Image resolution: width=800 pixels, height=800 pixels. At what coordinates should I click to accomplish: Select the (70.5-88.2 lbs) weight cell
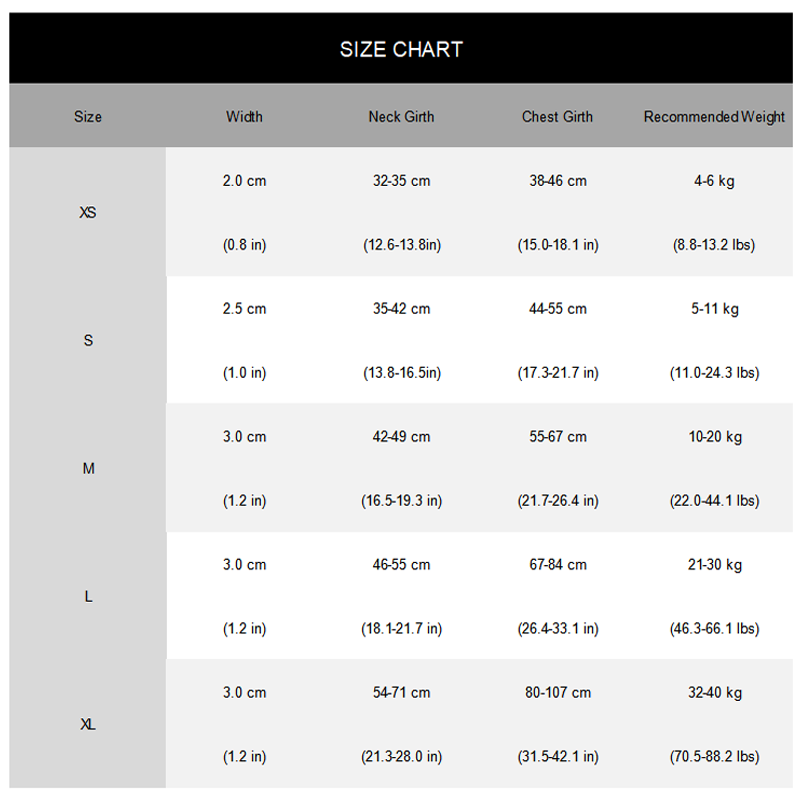click(714, 756)
